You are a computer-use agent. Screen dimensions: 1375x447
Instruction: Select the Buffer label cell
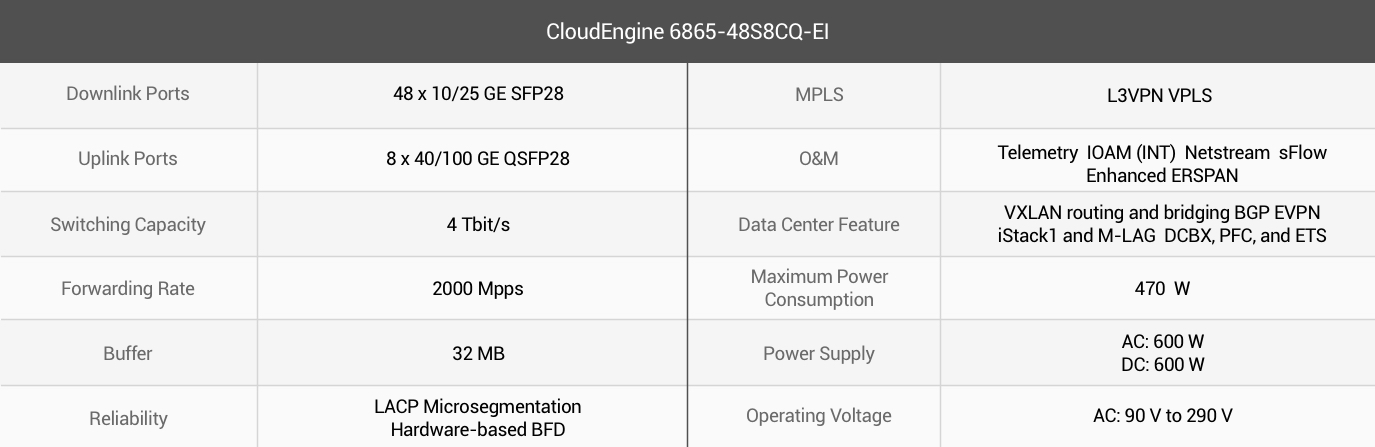(128, 353)
